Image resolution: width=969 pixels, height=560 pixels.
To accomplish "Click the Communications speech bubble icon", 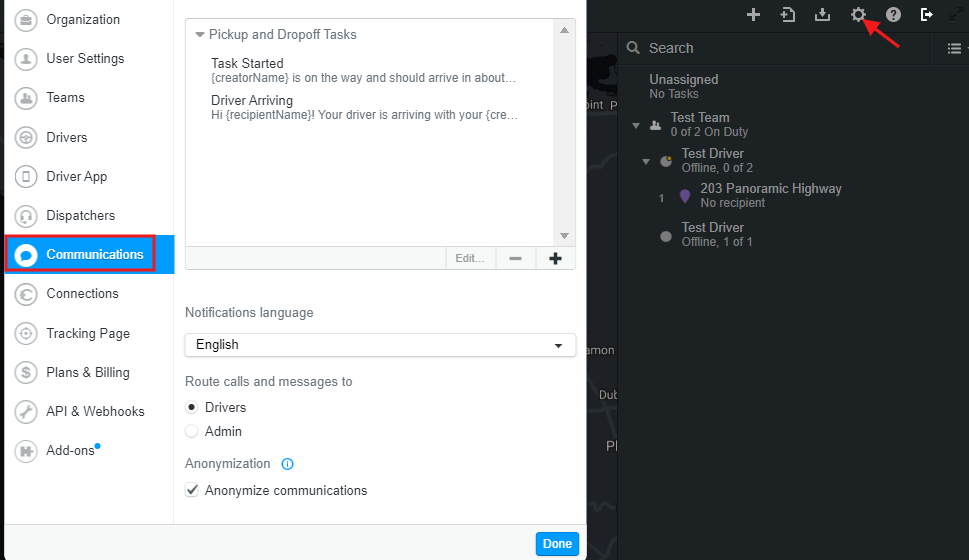I will [26, 255].
